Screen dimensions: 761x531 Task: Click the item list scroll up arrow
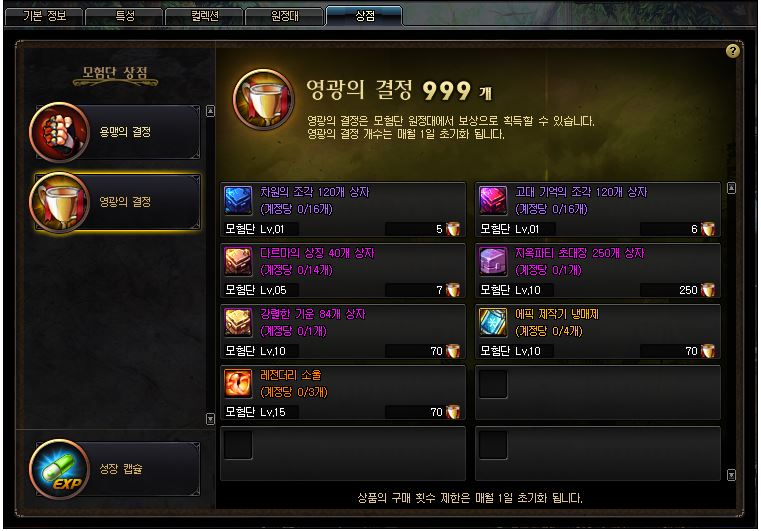click(731, 188)
